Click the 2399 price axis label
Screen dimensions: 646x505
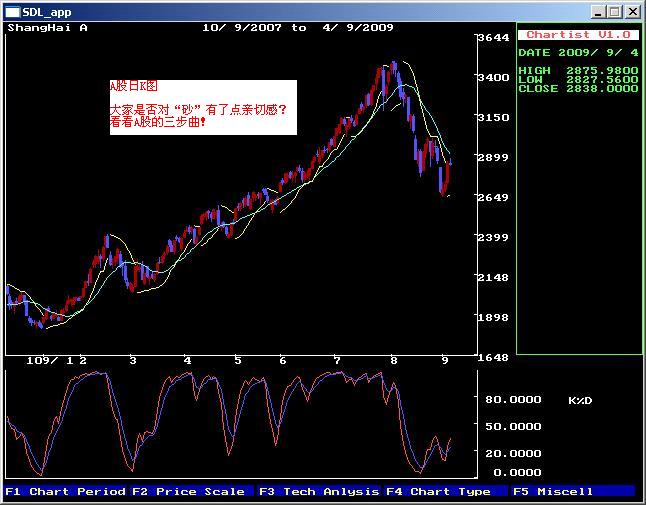494,237
